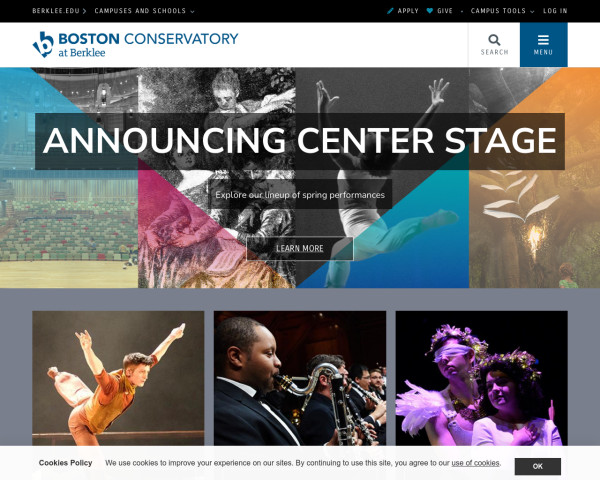Click the arrow next to Berklee.edu
The width and height of the screenshot is (600, 480).
[x=85, y=11]
